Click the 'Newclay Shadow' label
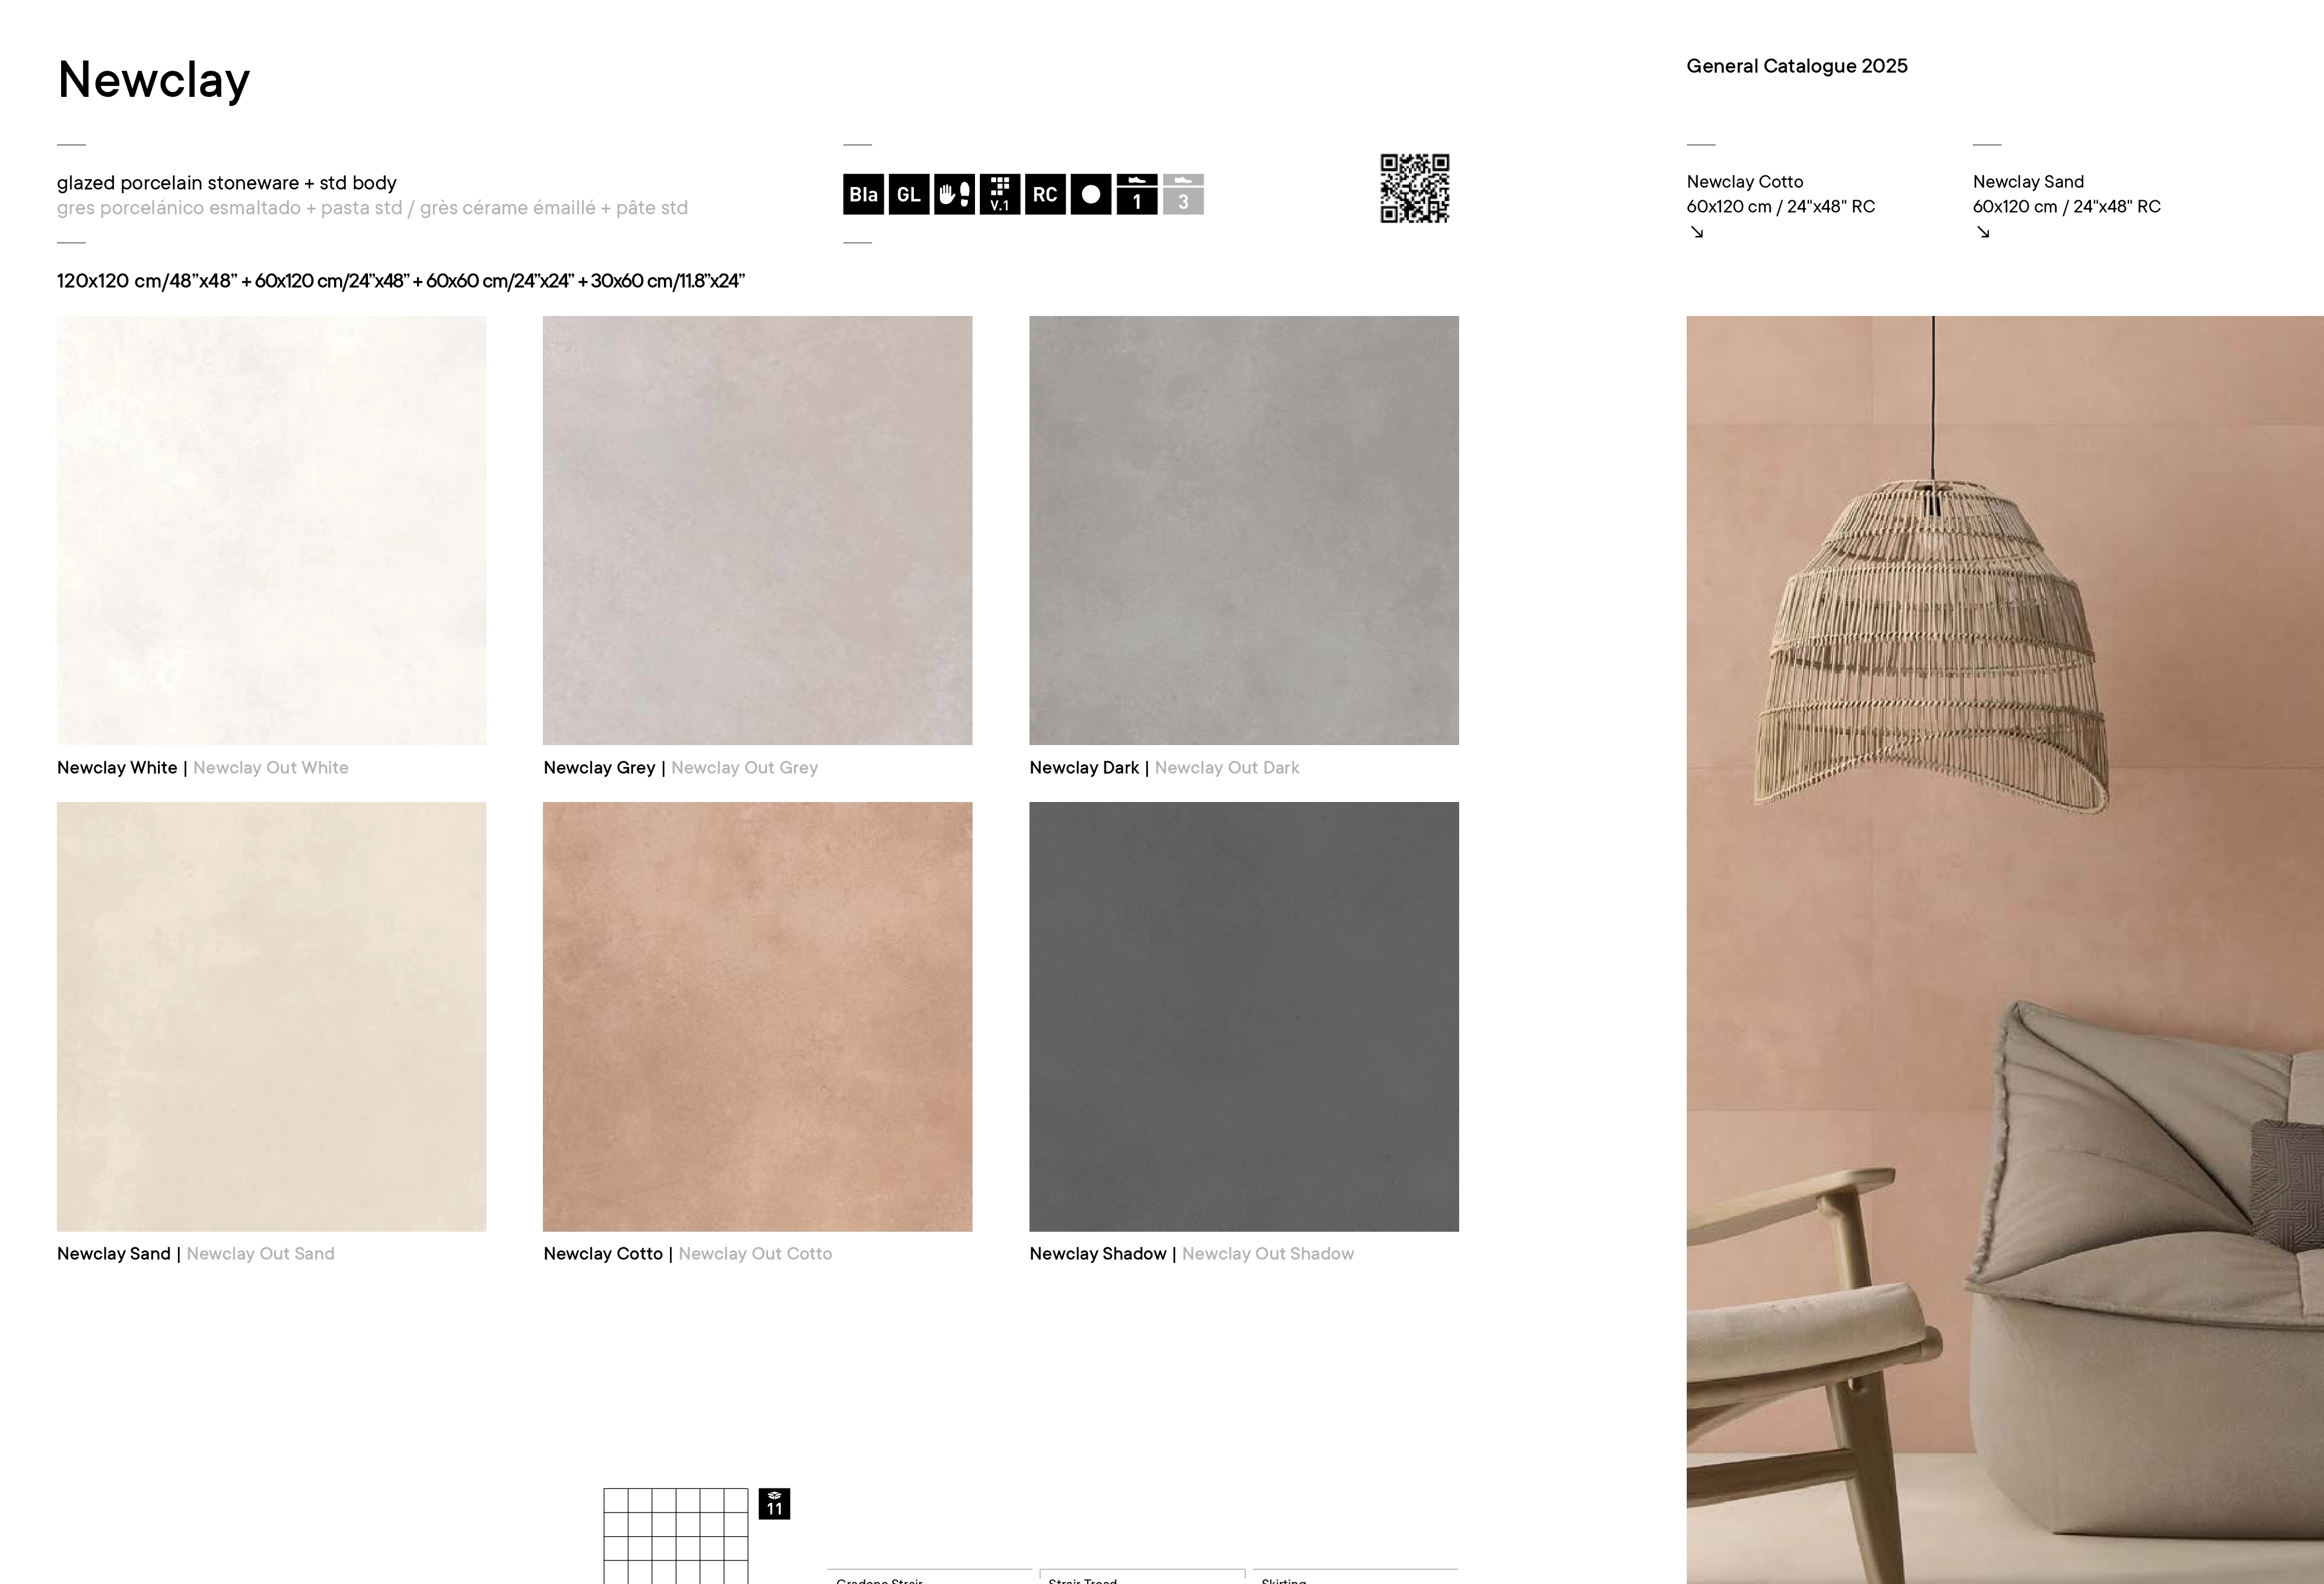 [1098, 1254]
